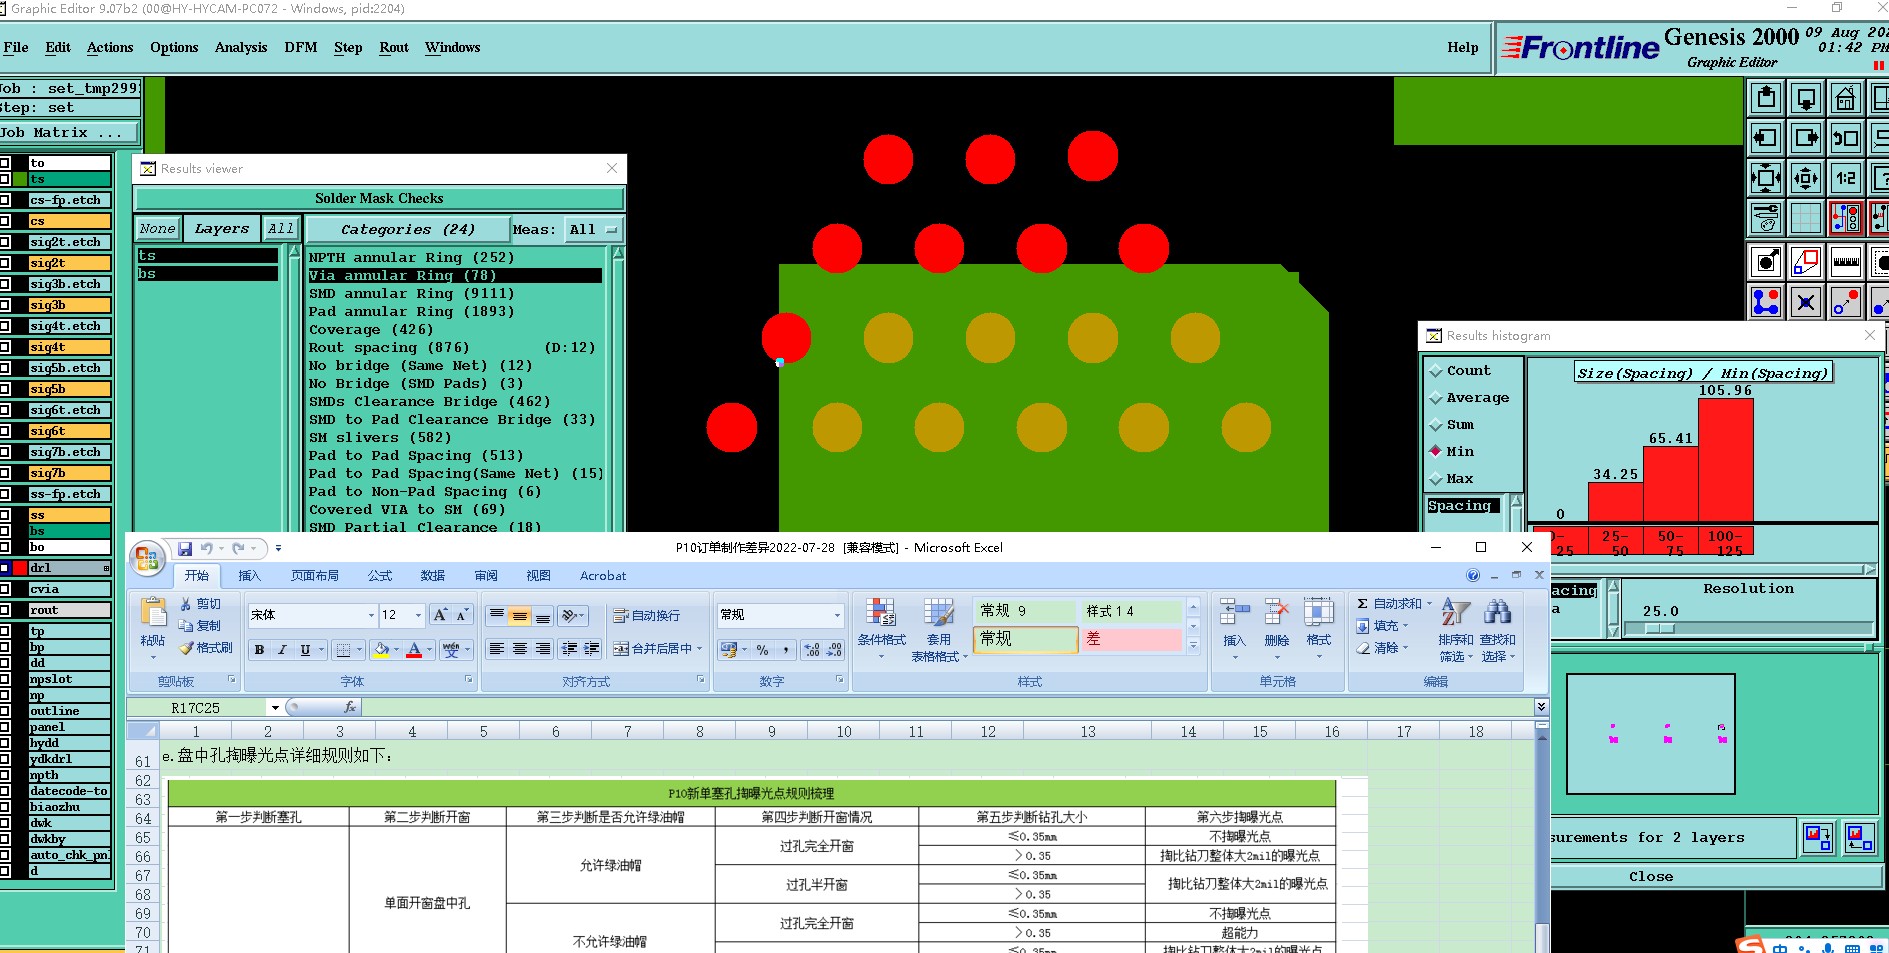
Task: Select the ruler measurement tool
Action: (x=1846, y=262)
